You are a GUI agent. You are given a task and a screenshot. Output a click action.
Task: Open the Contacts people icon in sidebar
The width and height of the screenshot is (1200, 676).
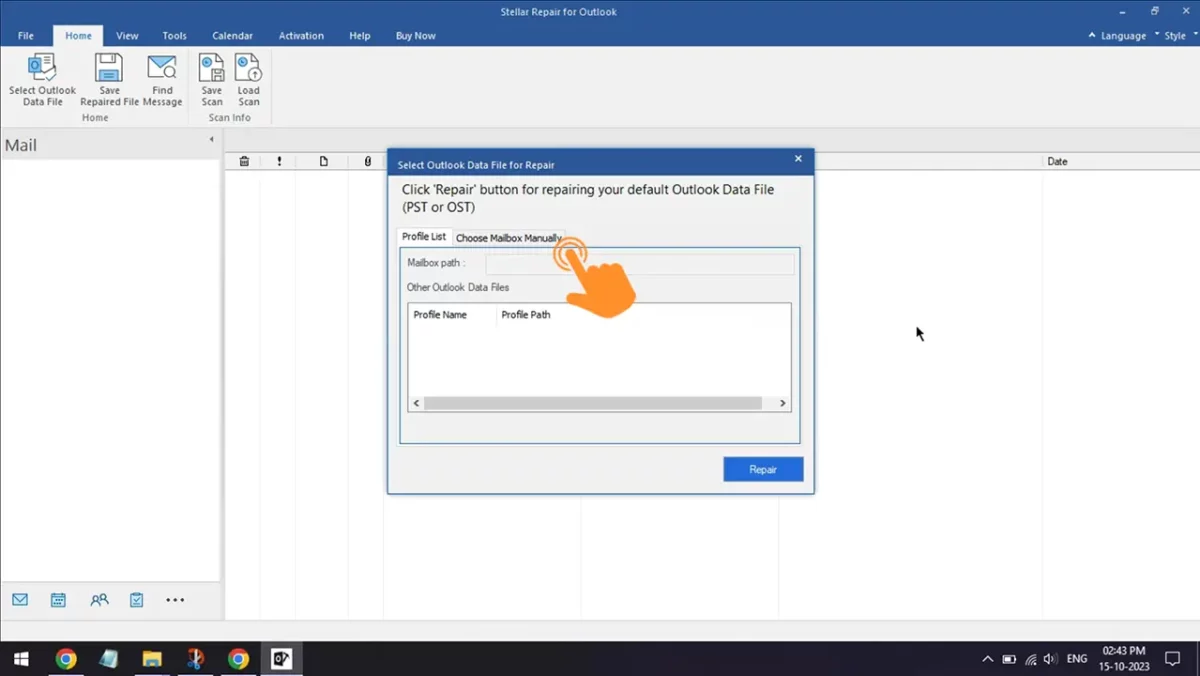coord(99,600)
